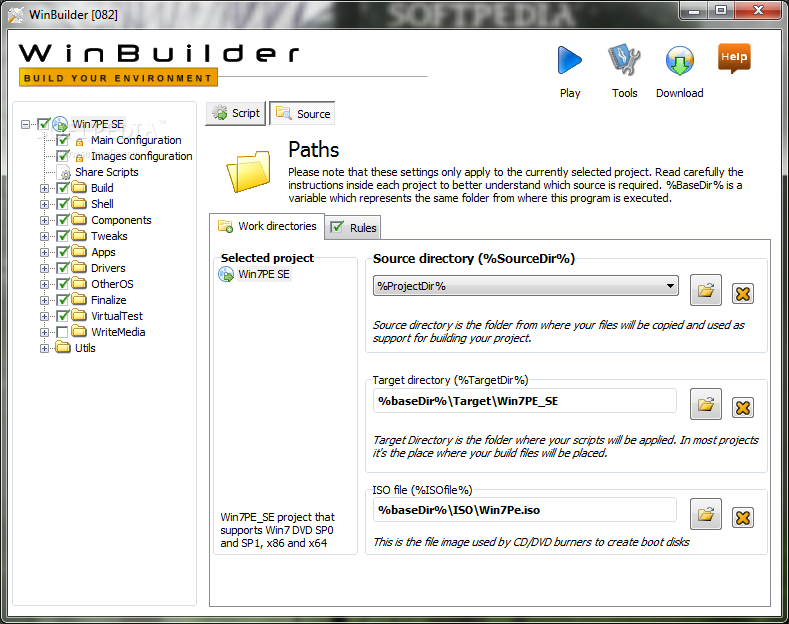This screenshot has width=789, height=624.
Task: Collapse the Win7PE SE tree root
Action: (x=25, y=124)
